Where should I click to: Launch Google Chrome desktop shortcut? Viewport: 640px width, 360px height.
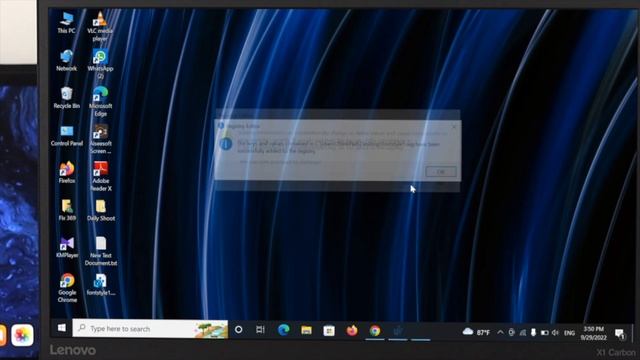pos(67,288)
